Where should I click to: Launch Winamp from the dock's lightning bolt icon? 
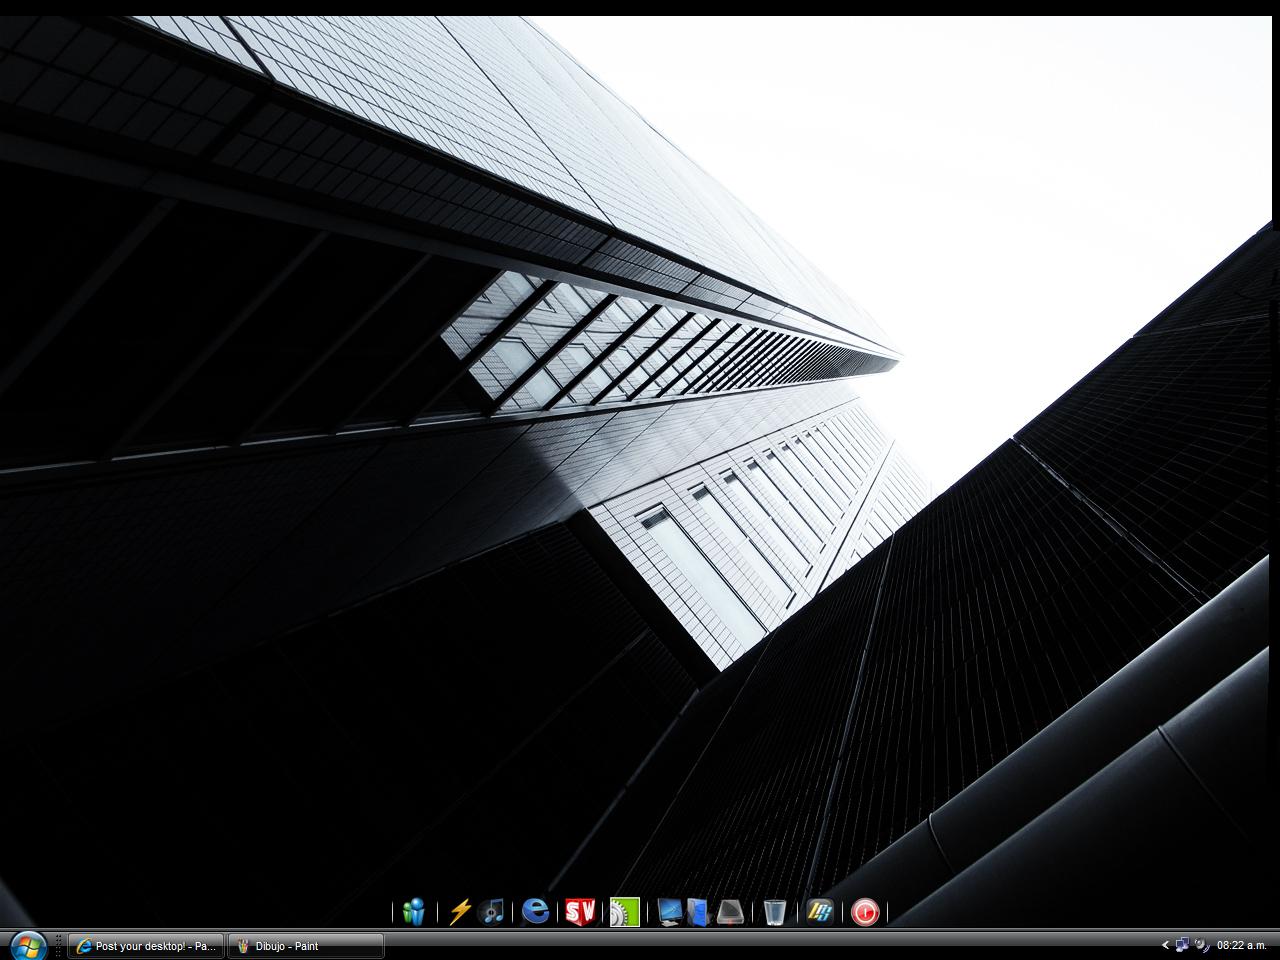tap(460, 911)
